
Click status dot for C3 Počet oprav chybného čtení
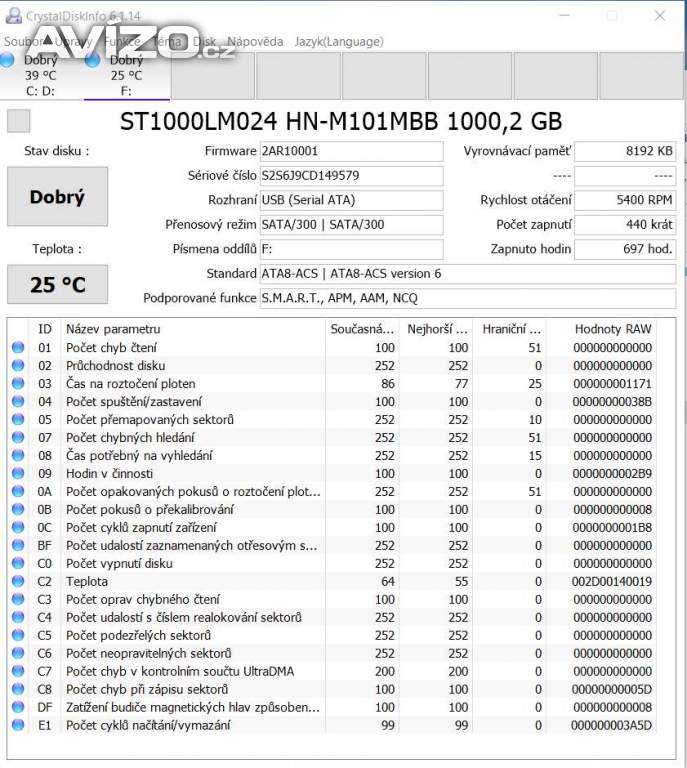coord(18,599)
